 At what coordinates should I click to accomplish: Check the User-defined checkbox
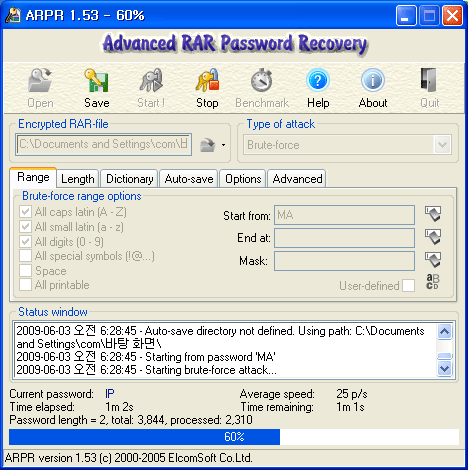pyautogui.click(x=408, y=286)
